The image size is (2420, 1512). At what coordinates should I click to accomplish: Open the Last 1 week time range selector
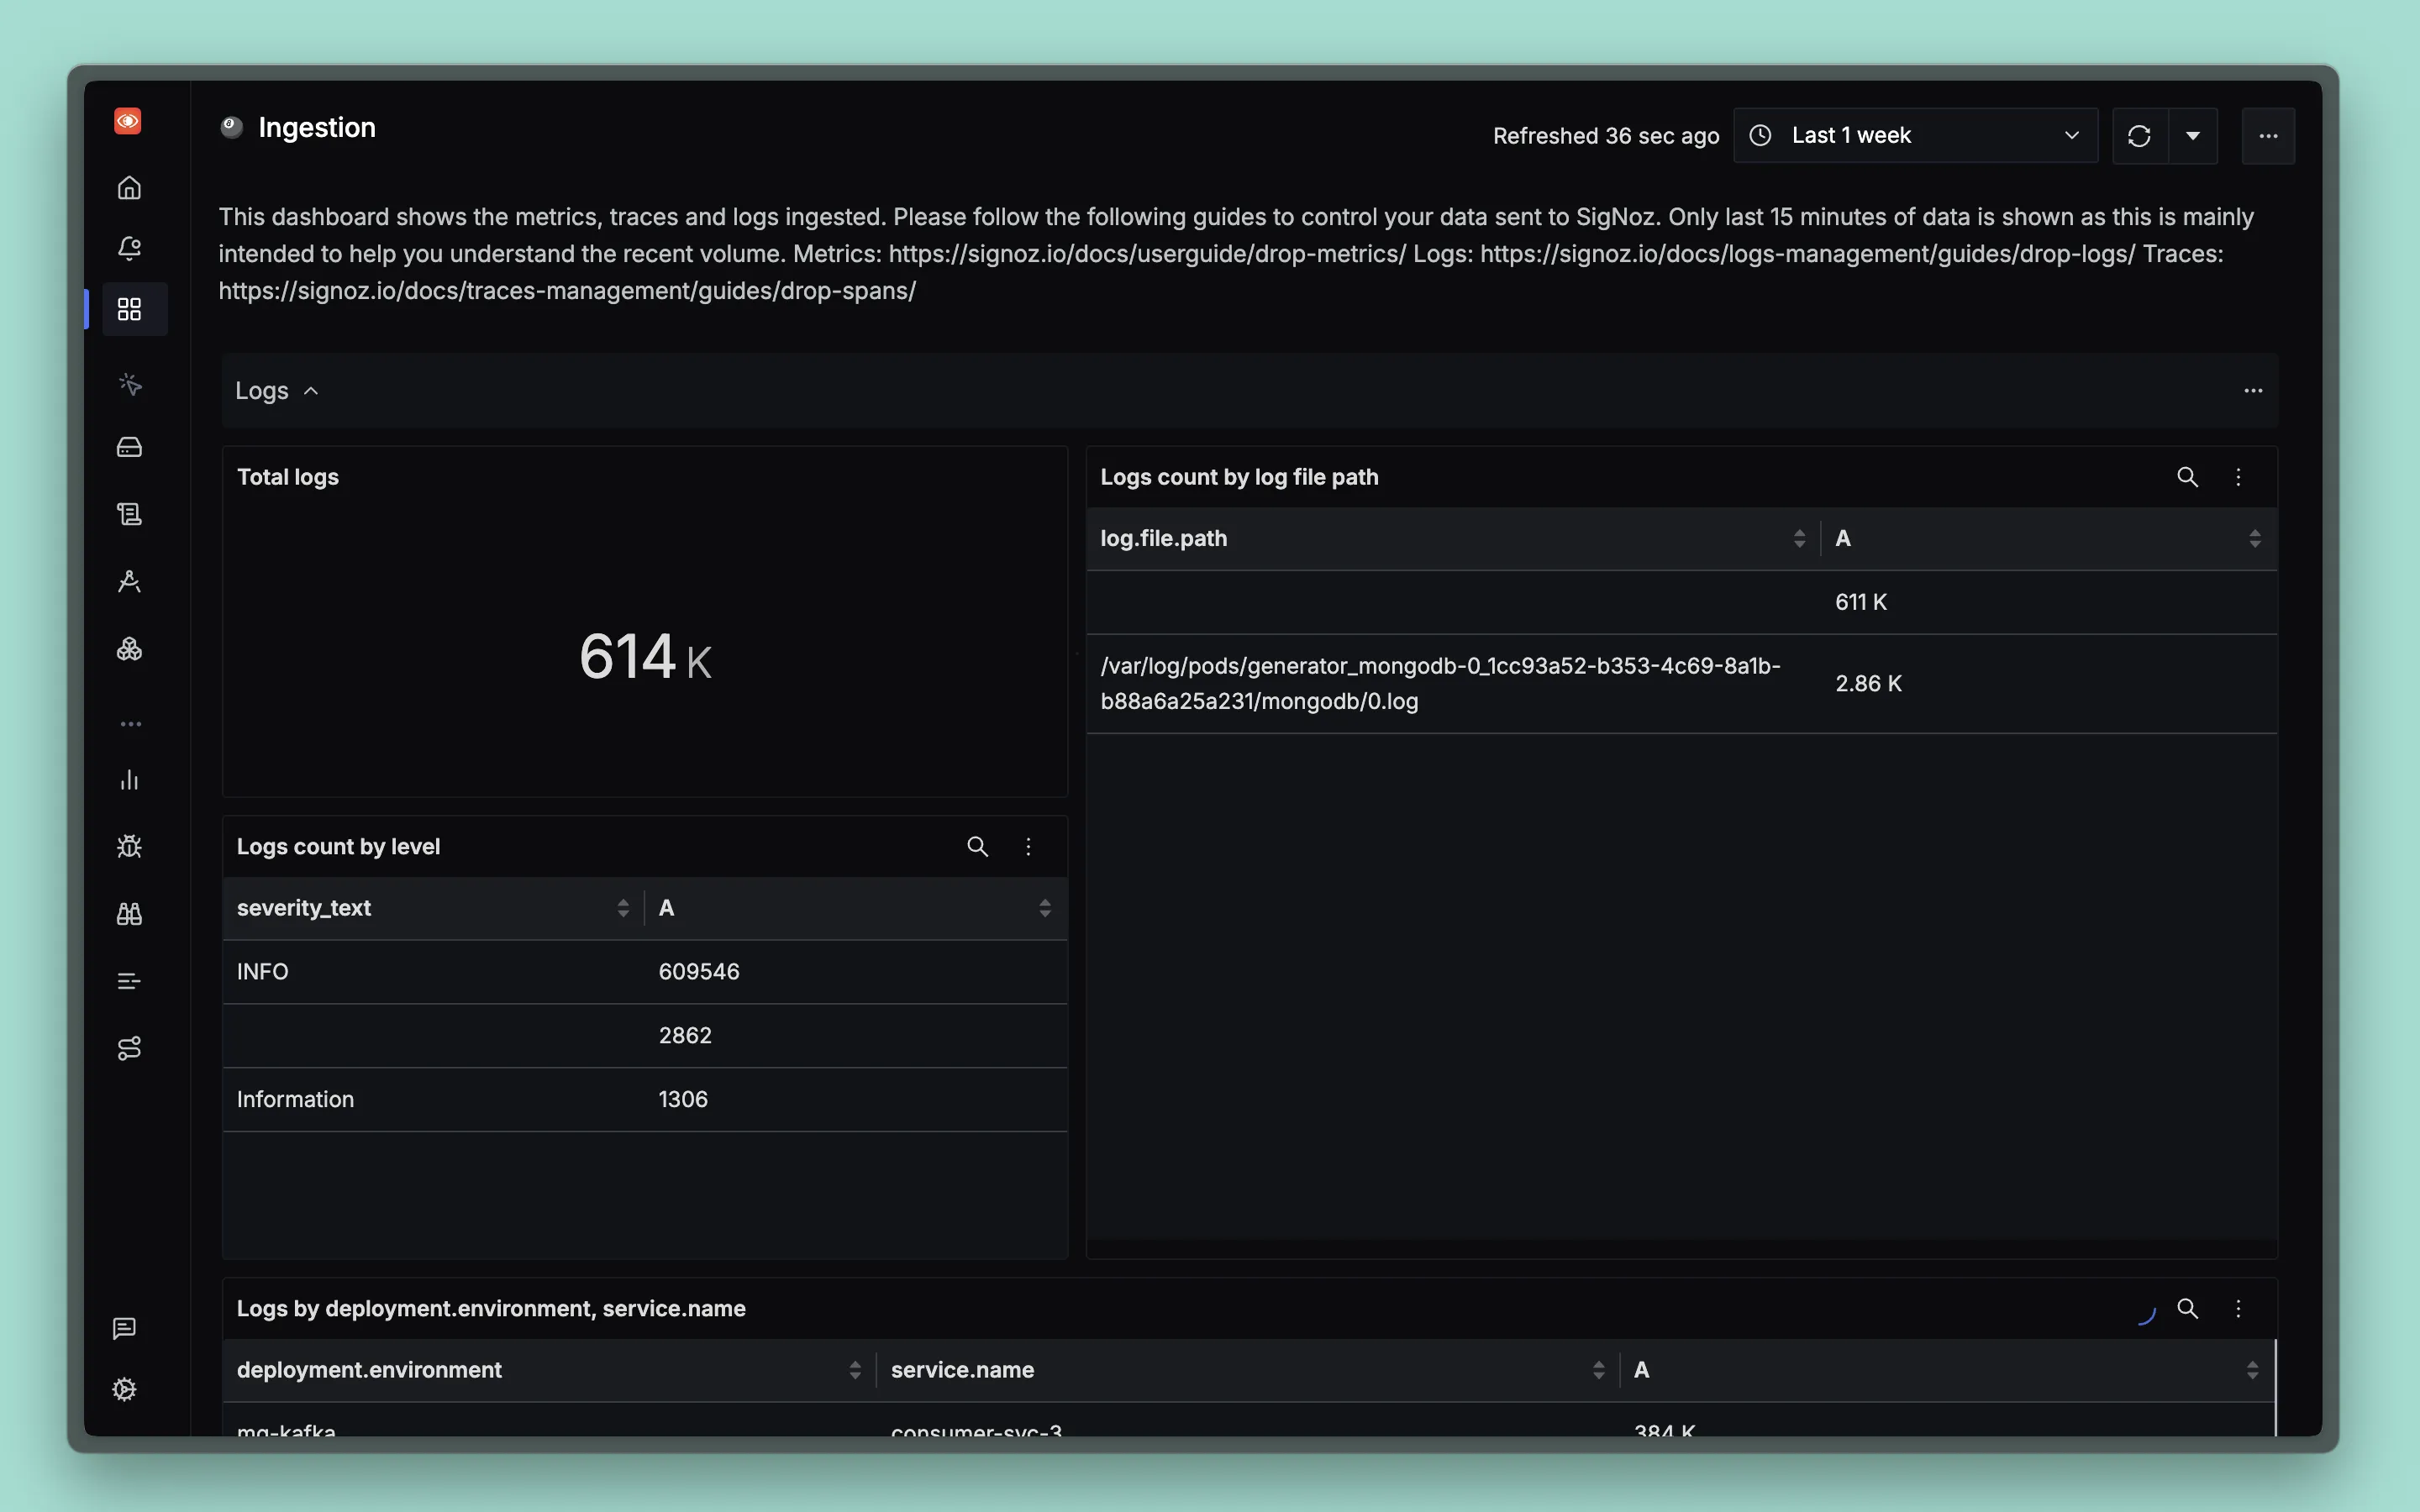[1915, 136]
